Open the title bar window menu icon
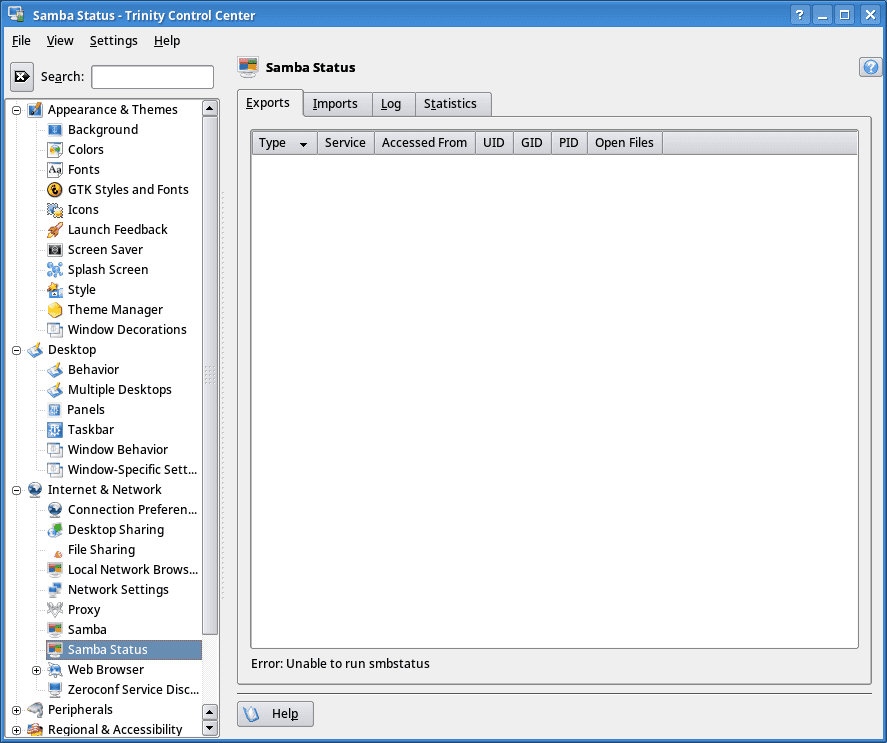Screen dimensions: 887x743 point(16,14)
